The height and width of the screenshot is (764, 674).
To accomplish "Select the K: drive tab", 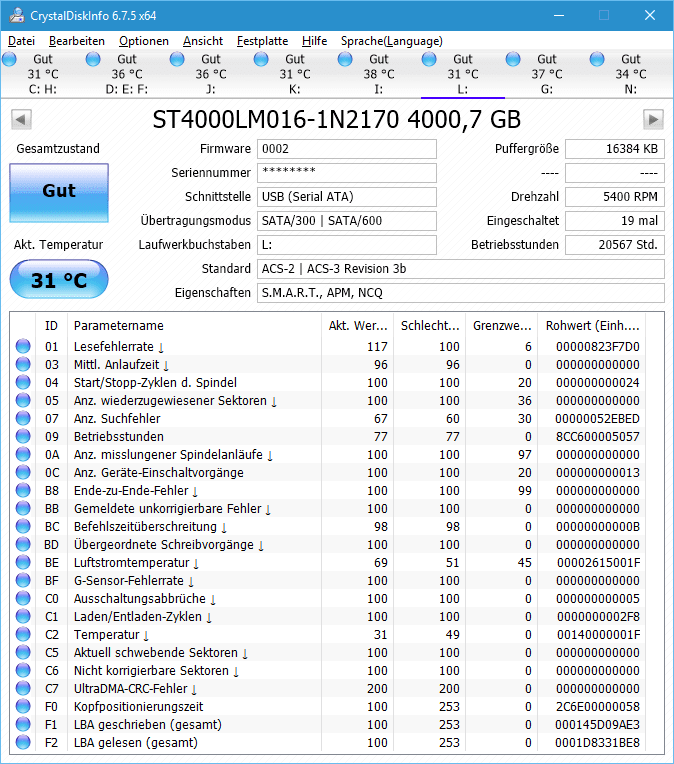I will point(294,74).
